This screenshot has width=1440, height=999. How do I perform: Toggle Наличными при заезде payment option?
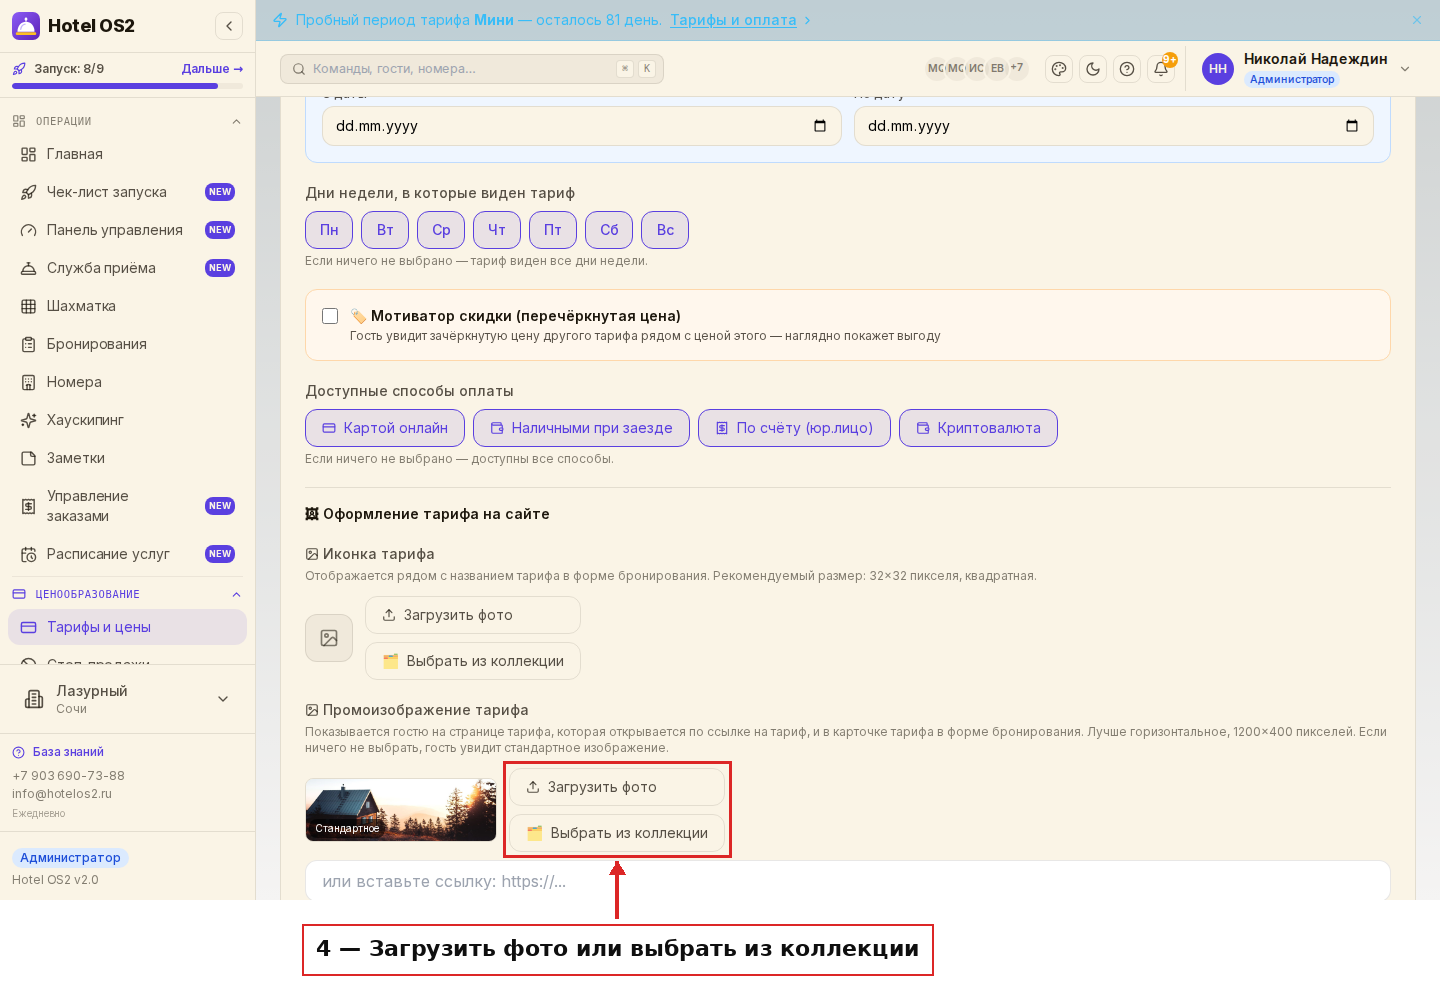581,428
